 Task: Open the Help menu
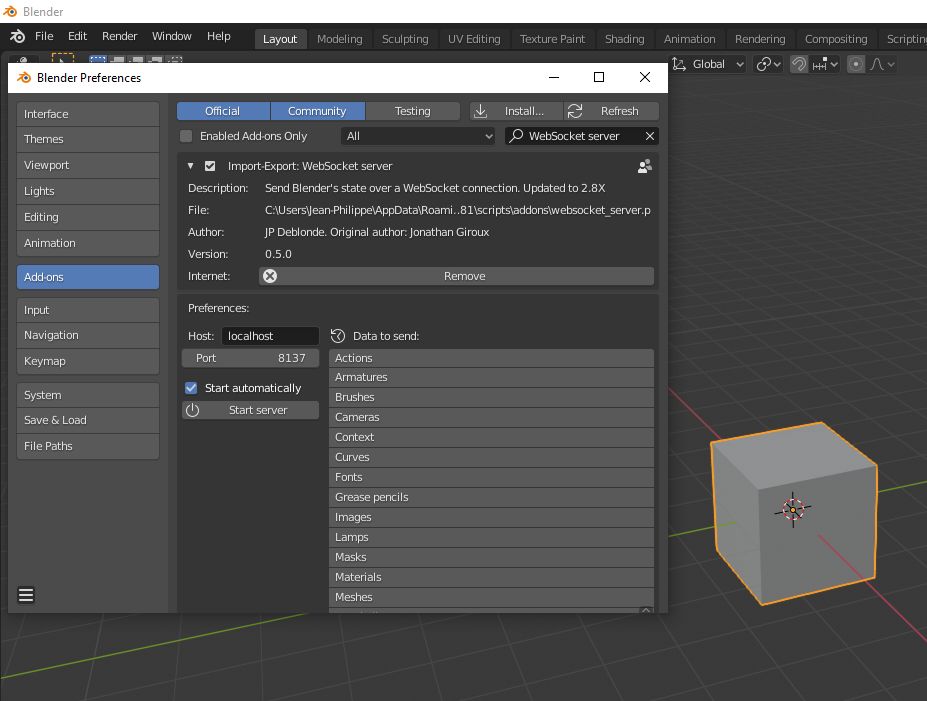(219, 36)
